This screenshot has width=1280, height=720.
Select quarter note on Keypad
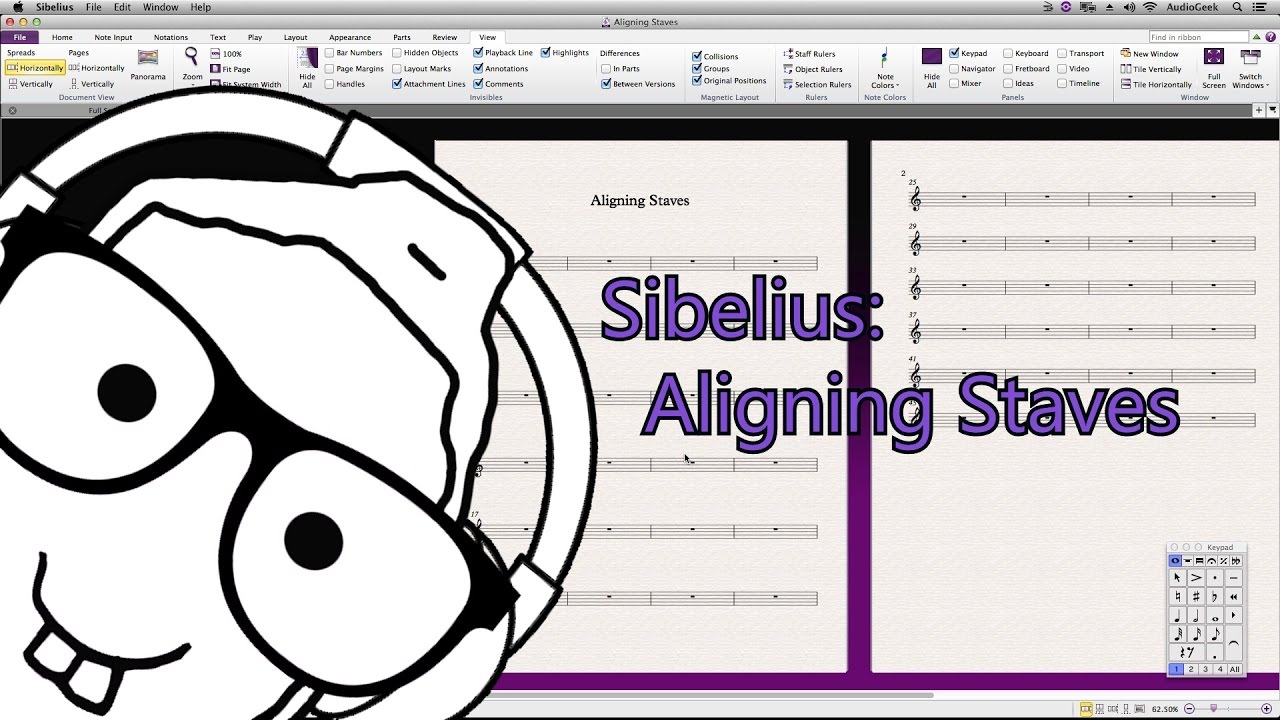[x=1177, y=616]
